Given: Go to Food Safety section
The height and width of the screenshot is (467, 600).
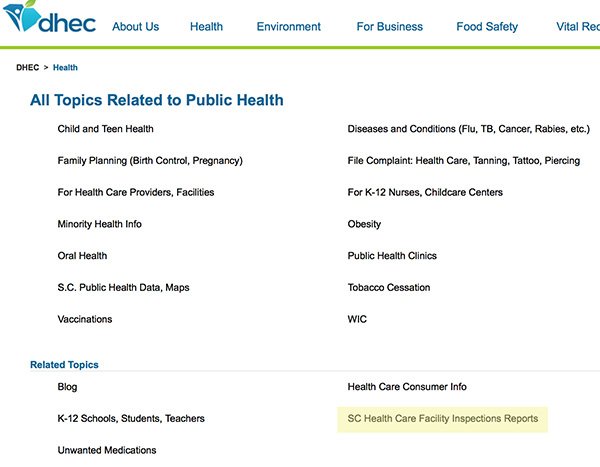Looking at the screenshot, I should coord(487,27).
